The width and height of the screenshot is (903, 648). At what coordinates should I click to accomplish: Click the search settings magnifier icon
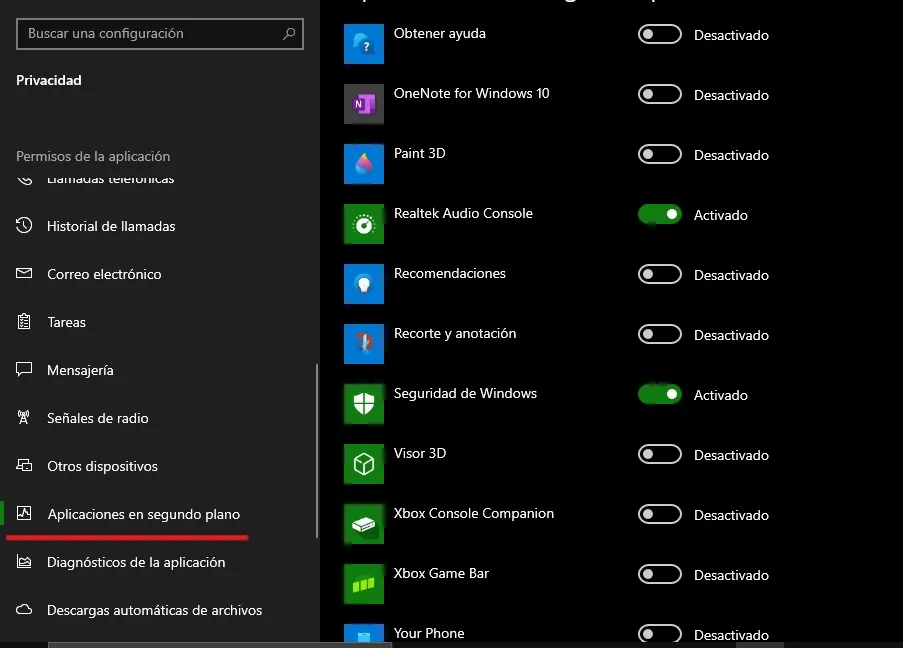coord(289,33)
